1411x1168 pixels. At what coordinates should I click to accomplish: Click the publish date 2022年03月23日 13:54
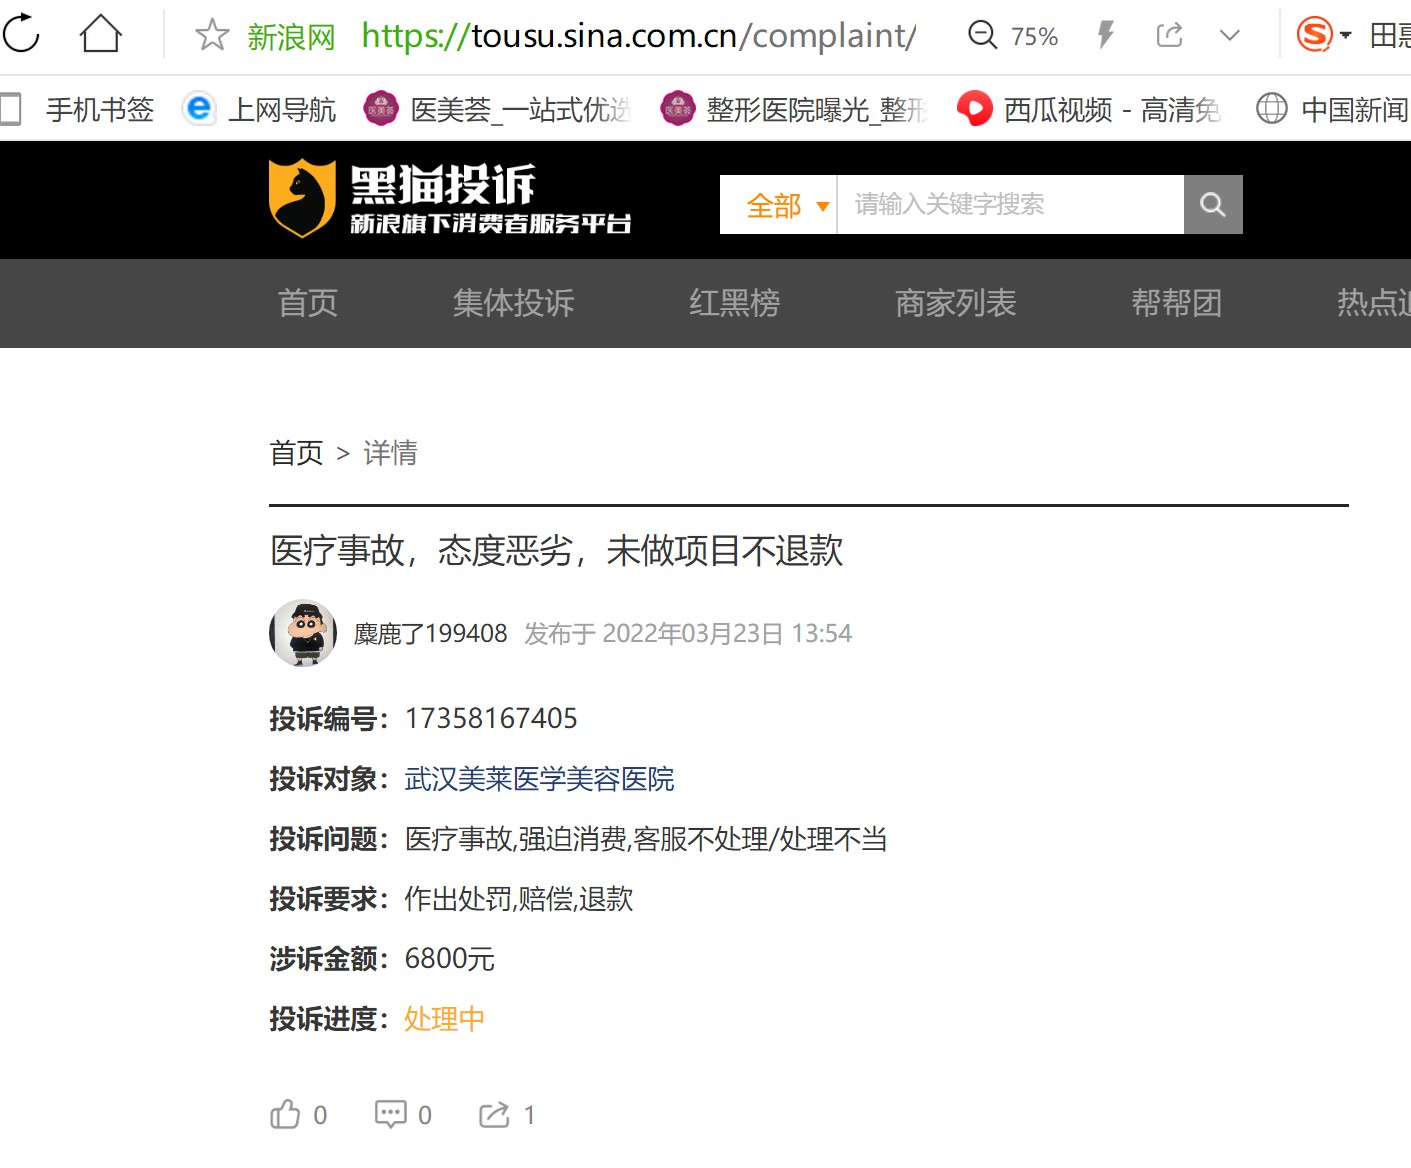727,634
